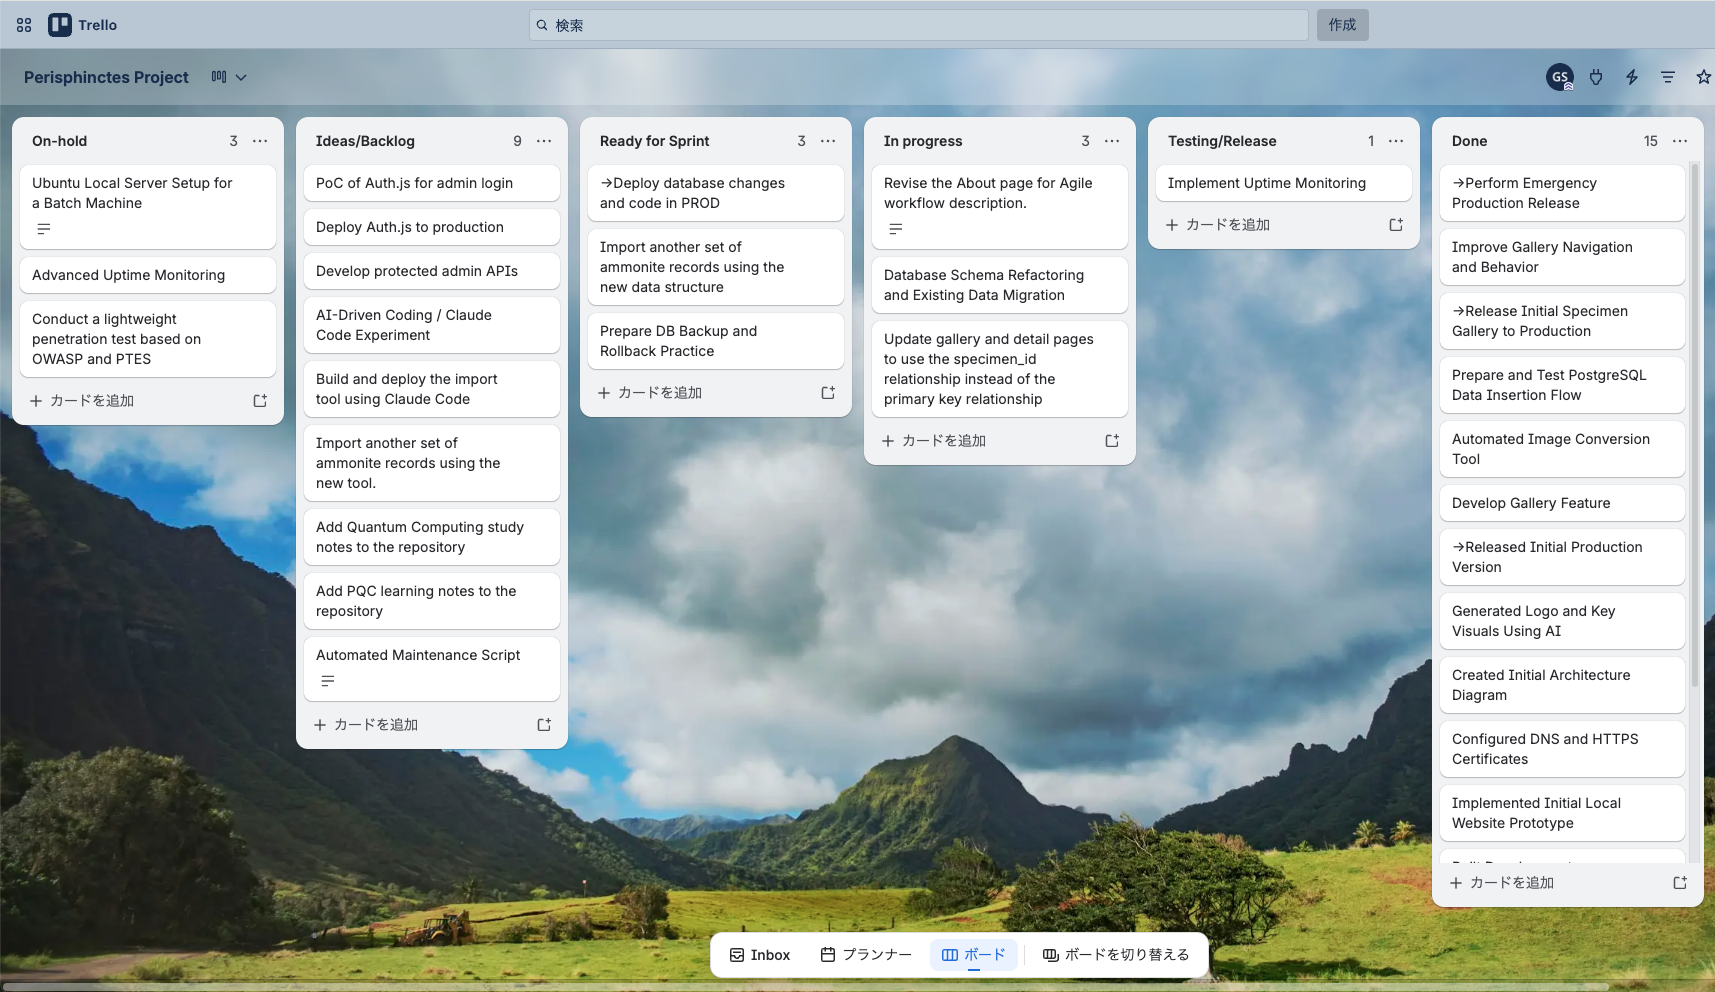This screenshot has width=1715, height=992.
Task: Open the Perform Emergency Production Release card
Action: 1562,193
